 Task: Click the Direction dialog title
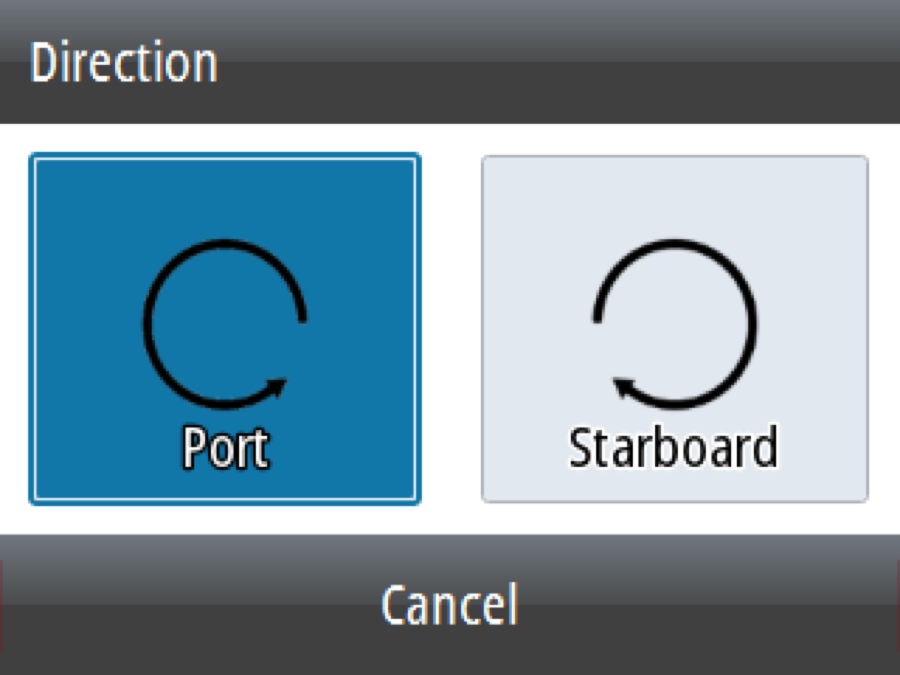click(x=124, y=63)
